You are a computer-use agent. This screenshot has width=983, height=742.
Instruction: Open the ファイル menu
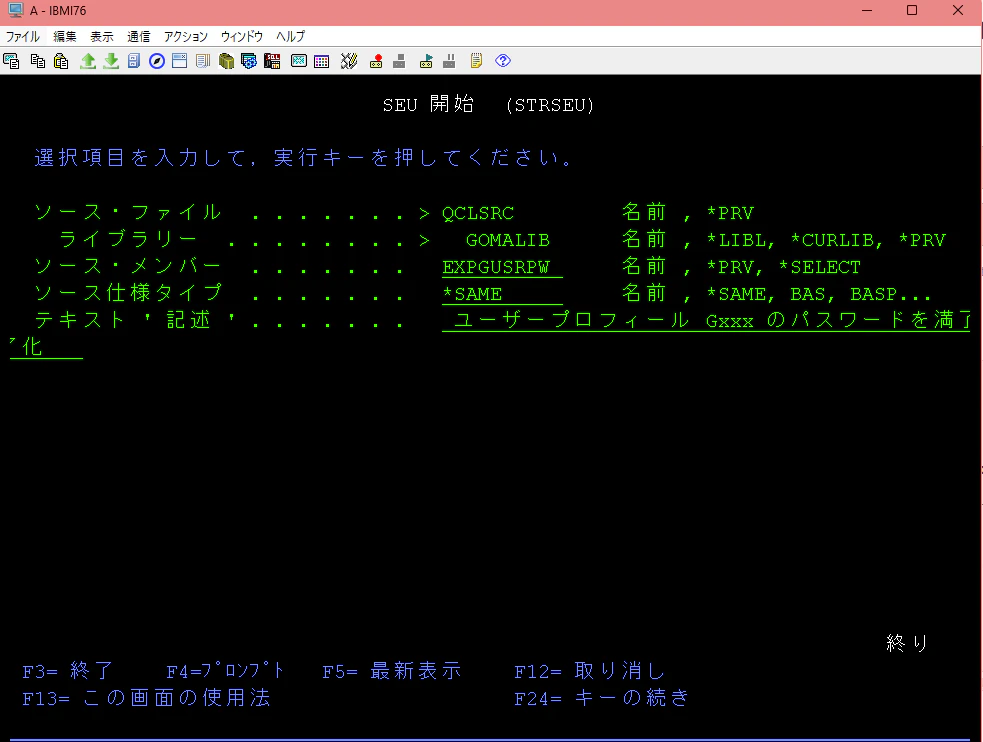click(23, 36)
